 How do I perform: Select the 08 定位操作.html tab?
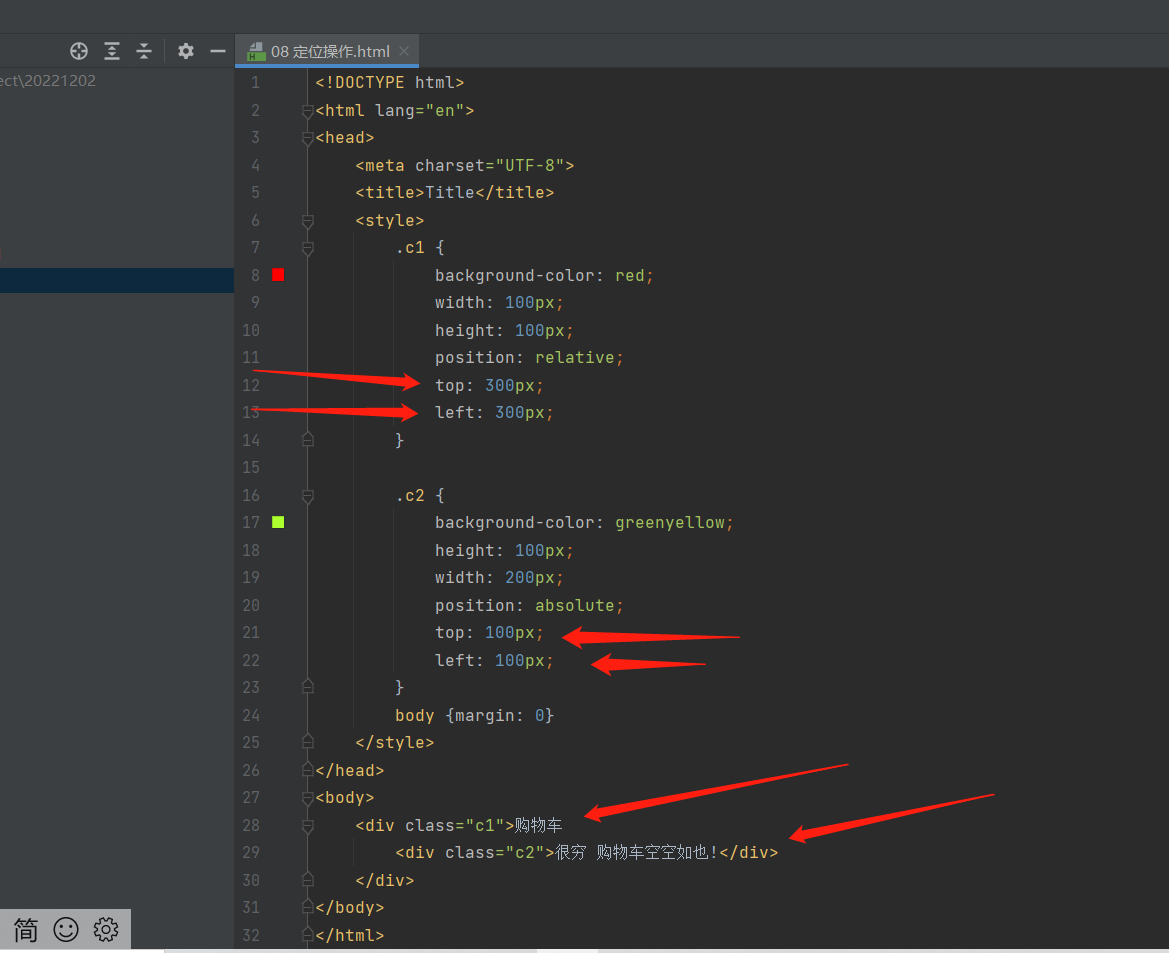pos(327,51)
